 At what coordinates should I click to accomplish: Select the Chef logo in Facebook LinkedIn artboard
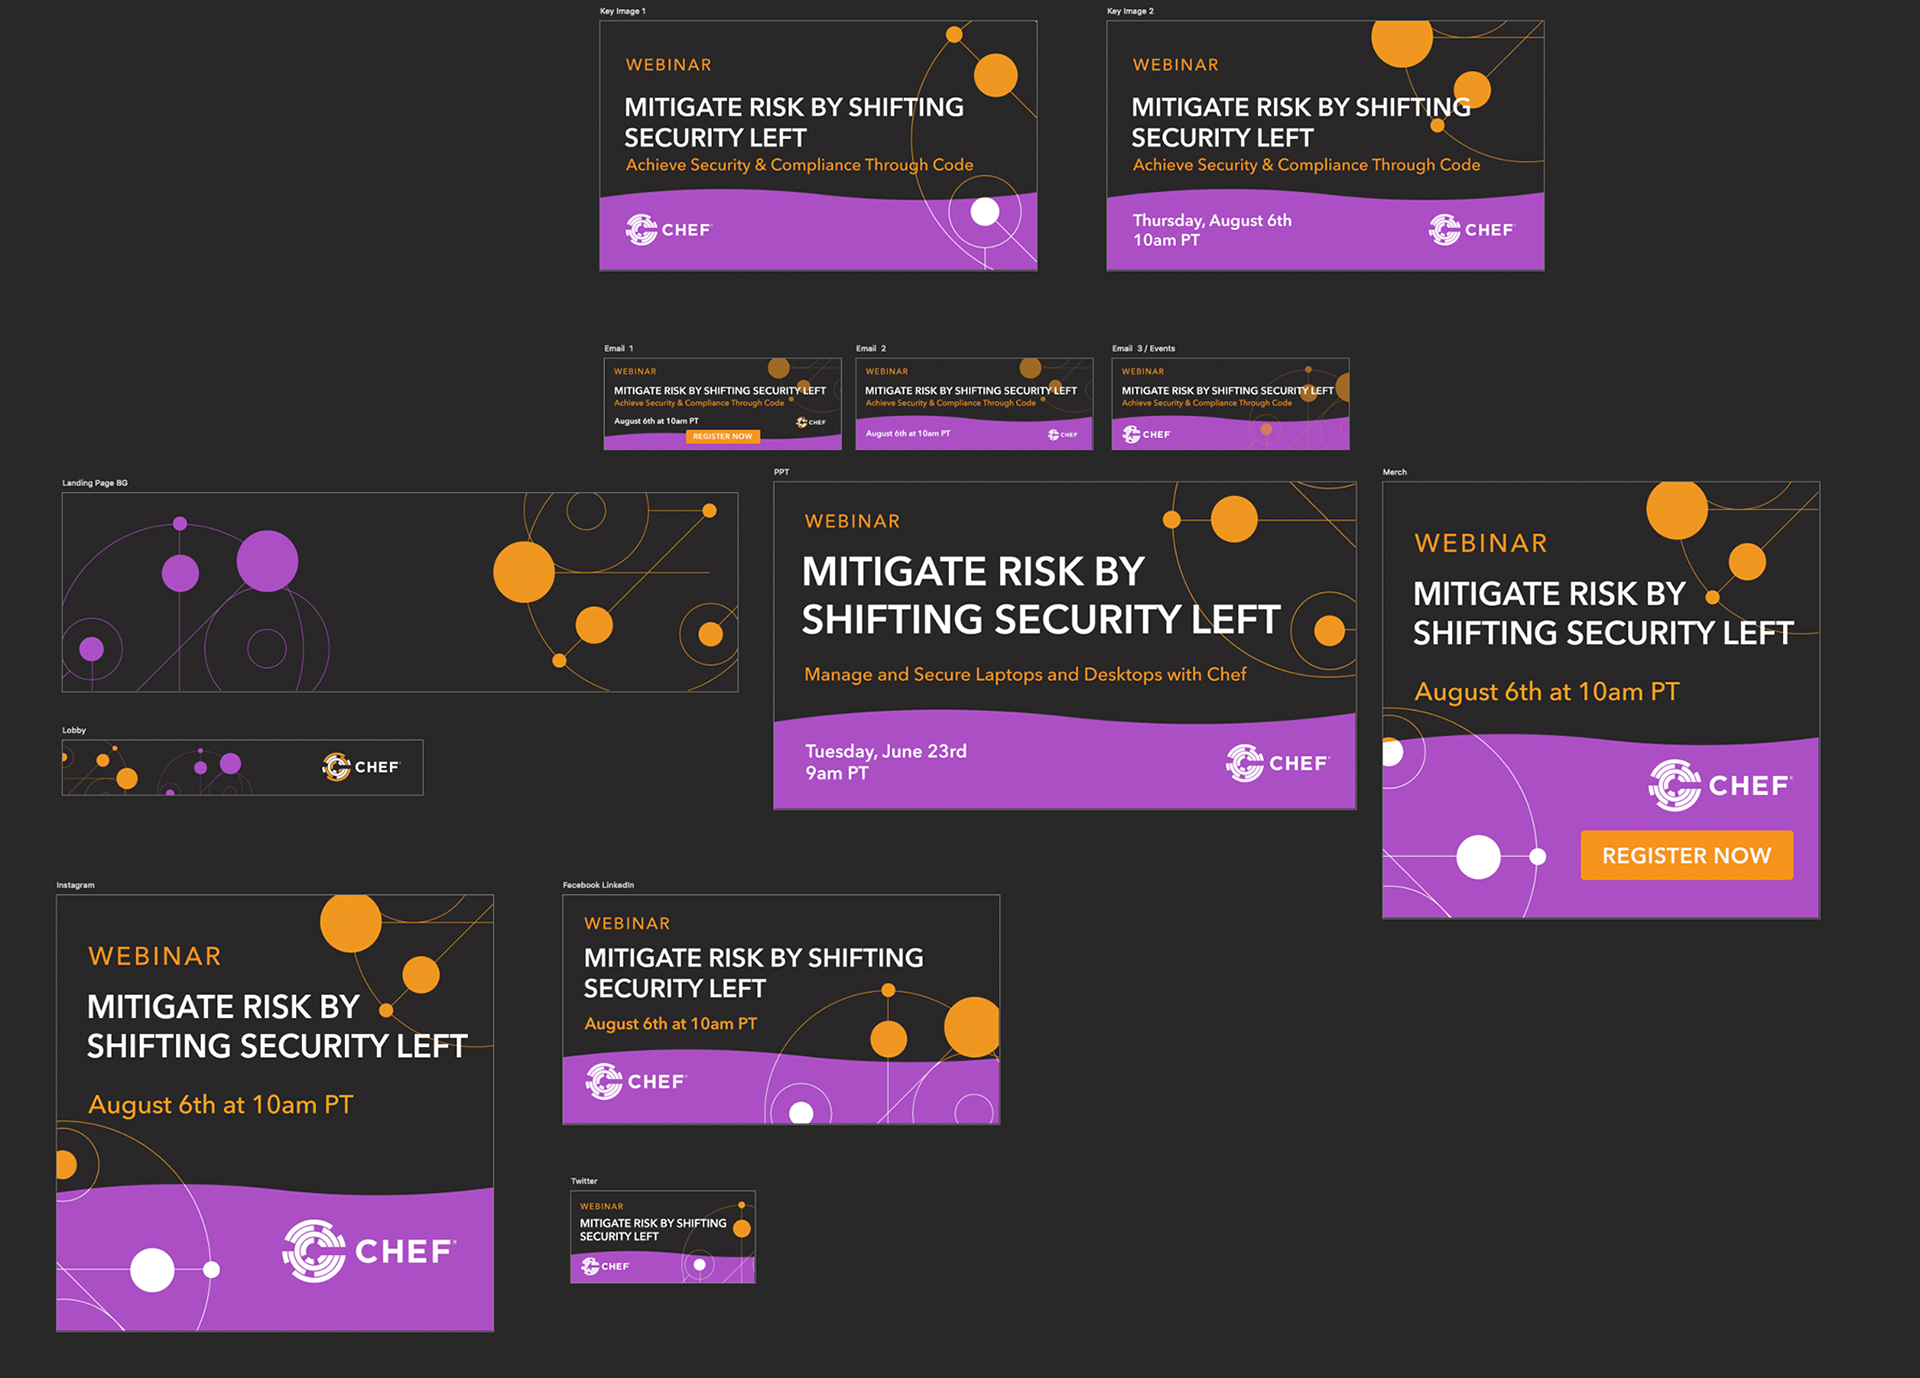(636, 1081)
